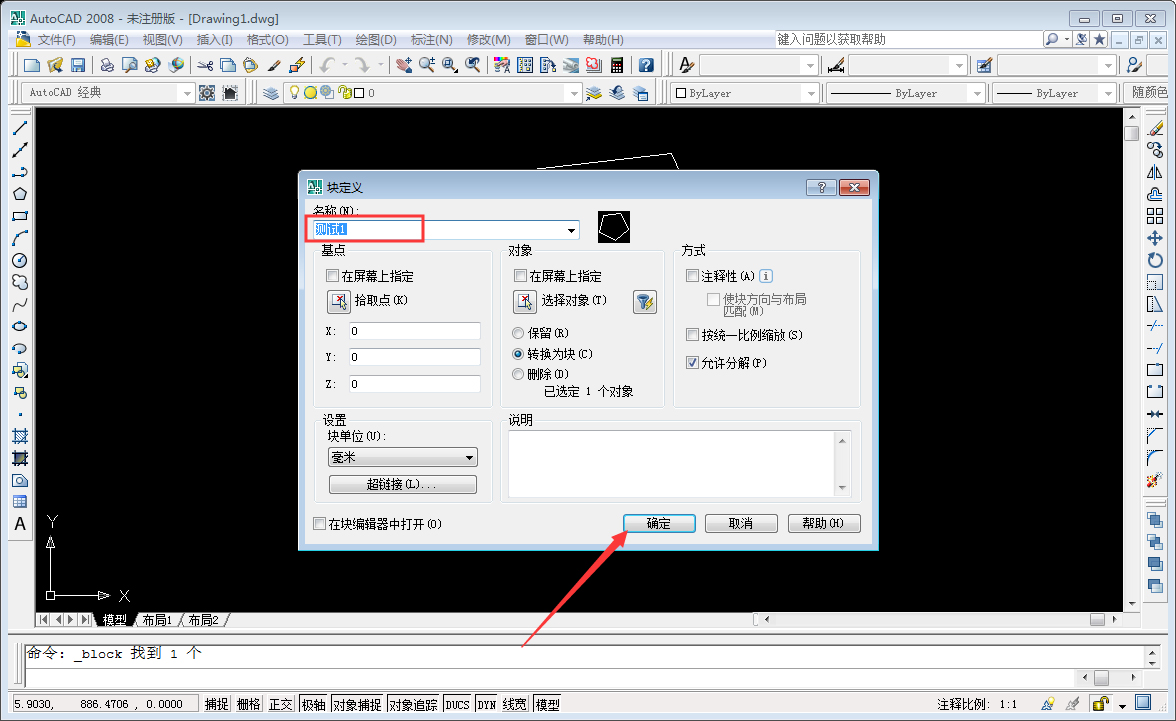Click the 拾取点 pick point icon button
Image resolution: width=1176 pixels, height=721 pixels.
coord(338,302)
